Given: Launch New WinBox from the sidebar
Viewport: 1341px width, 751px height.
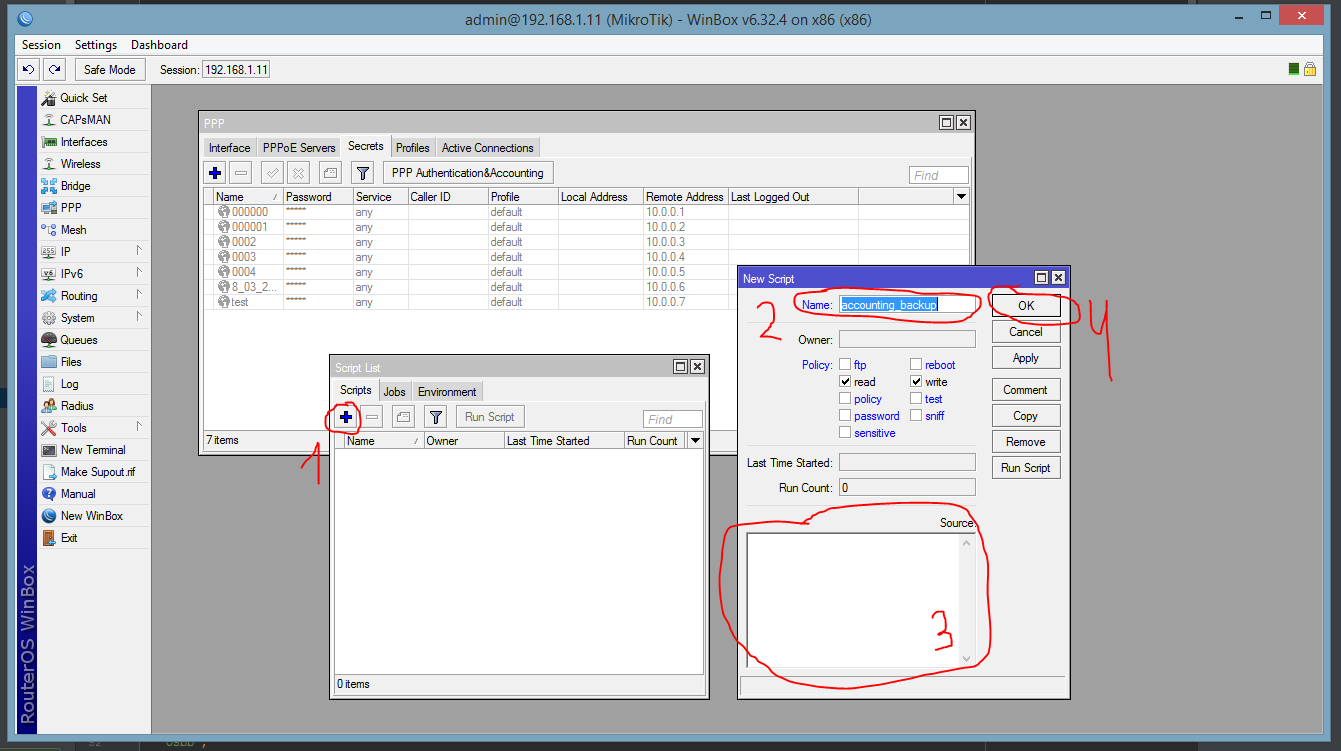Looking at the screenshot, I should (x=92, y=516).
